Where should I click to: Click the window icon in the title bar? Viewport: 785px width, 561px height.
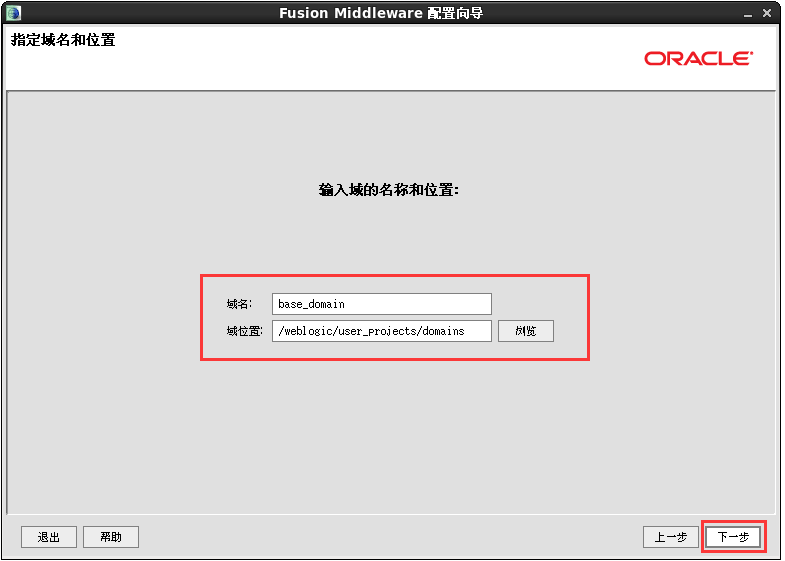[x=14, y=13]
